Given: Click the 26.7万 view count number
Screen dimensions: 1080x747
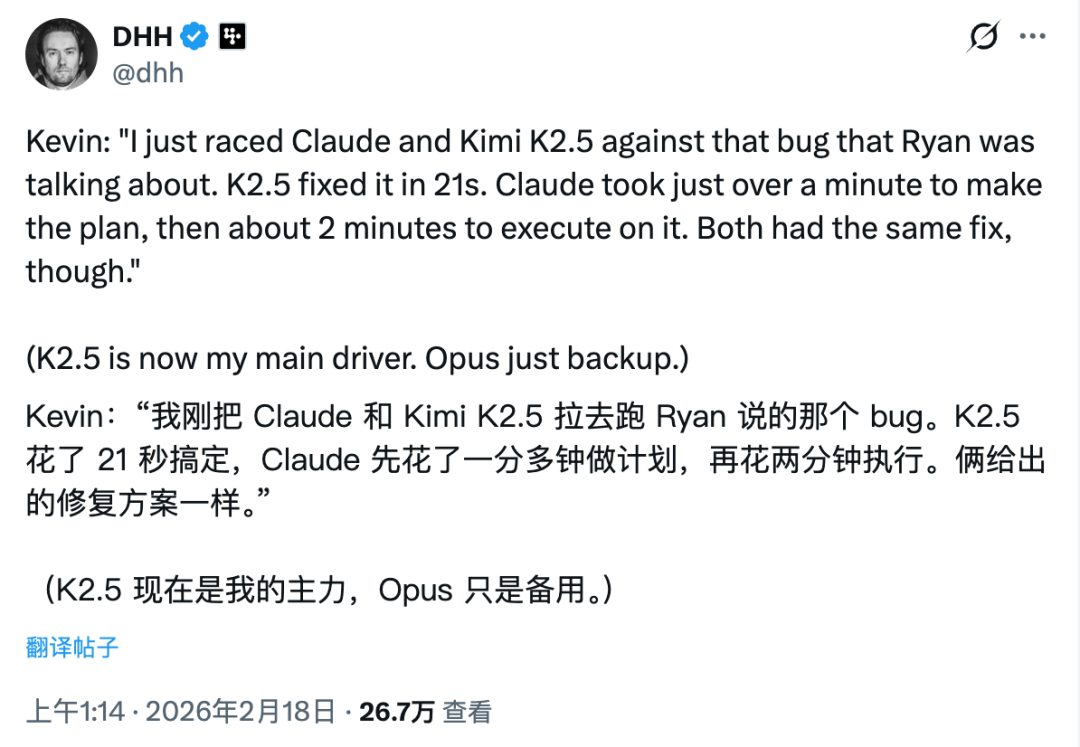Looking at the screenshot, I should click(396, 712).
